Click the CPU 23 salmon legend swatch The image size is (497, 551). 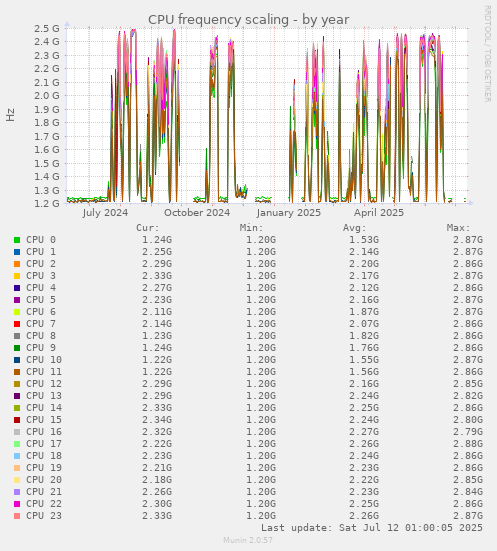pos(17,516)
